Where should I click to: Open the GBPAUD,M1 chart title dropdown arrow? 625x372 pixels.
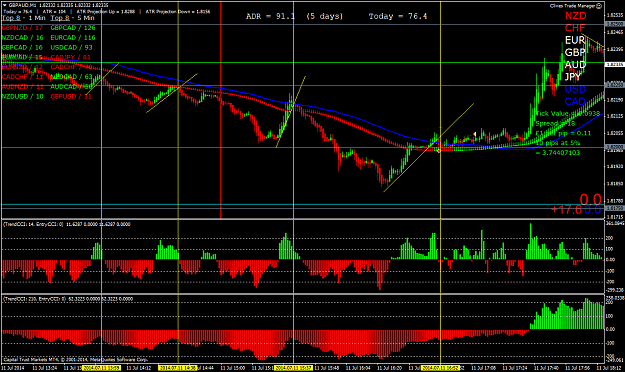4,5
